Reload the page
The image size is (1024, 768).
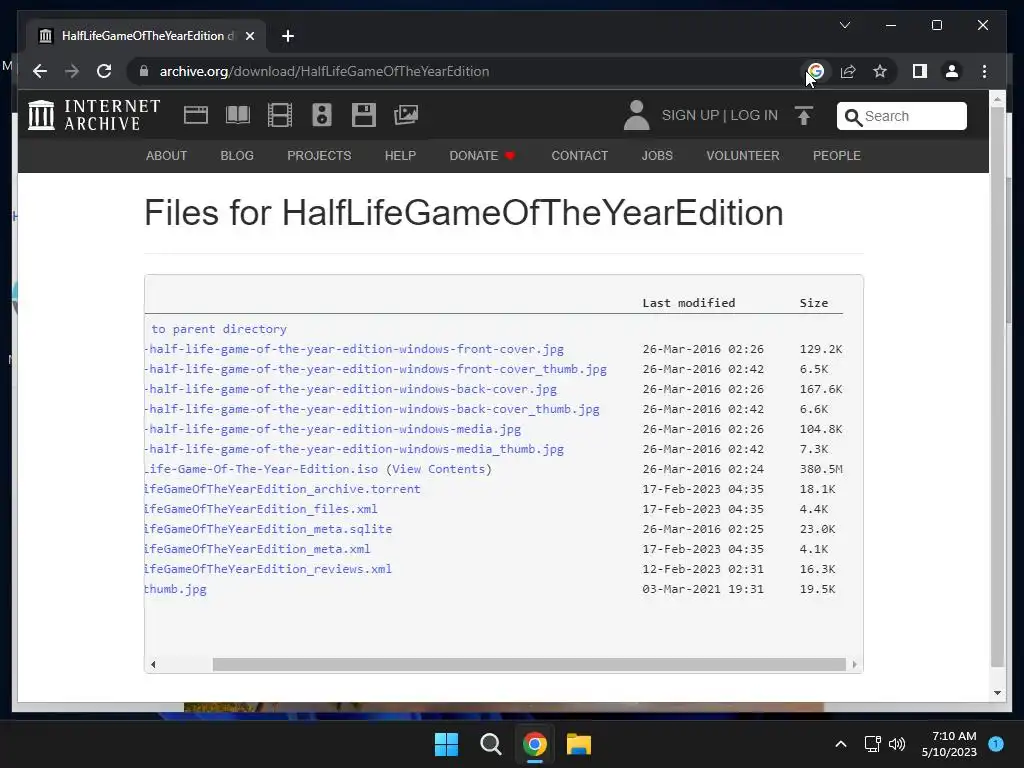click(x=104, y=71)
